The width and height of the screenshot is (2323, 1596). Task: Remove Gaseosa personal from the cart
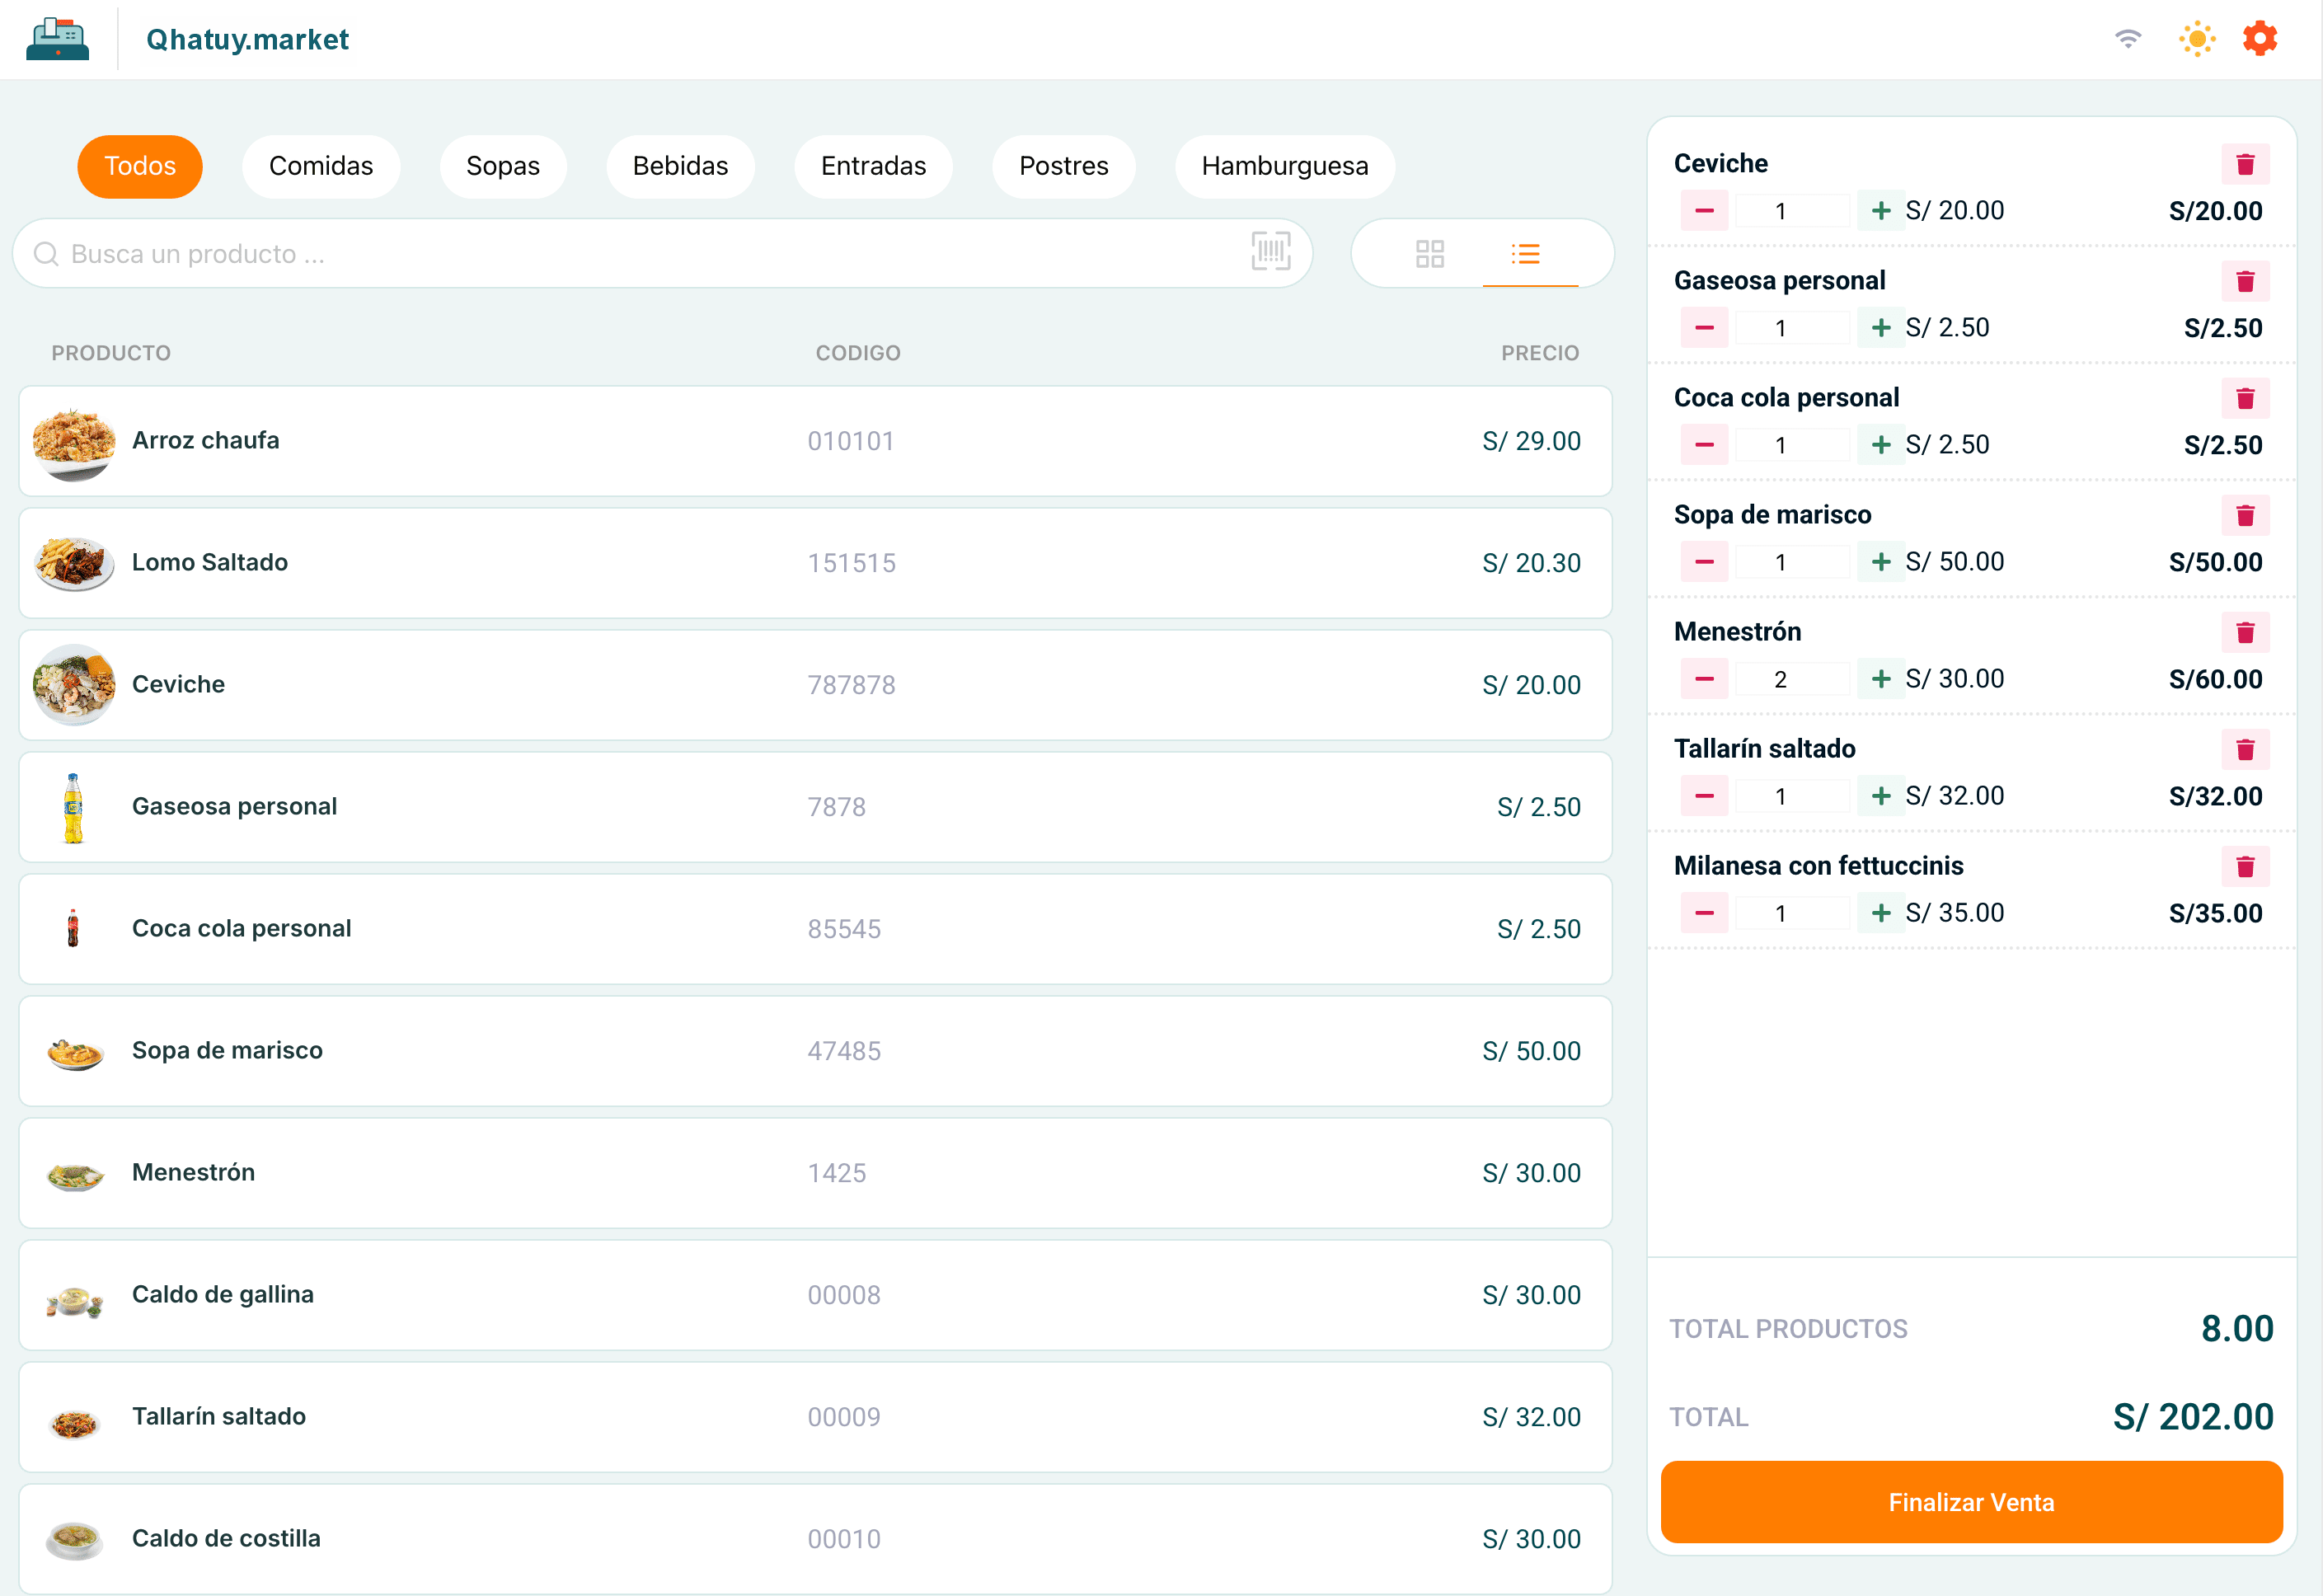point(2244,281)
